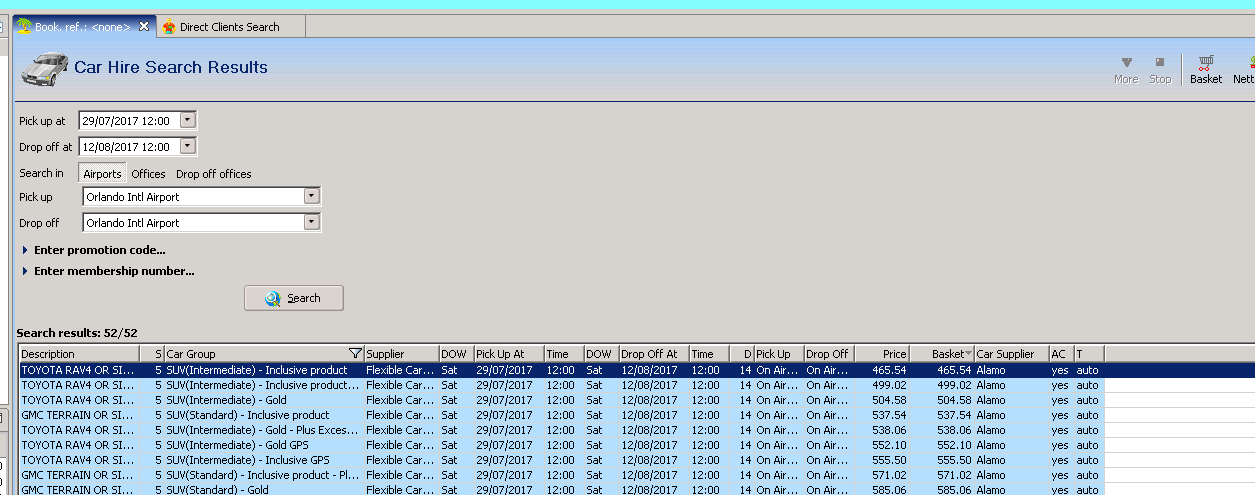Click the Search results: 52/52 label
The width and height of the screenshot is (1255, 495).
(x=77, y=332)
